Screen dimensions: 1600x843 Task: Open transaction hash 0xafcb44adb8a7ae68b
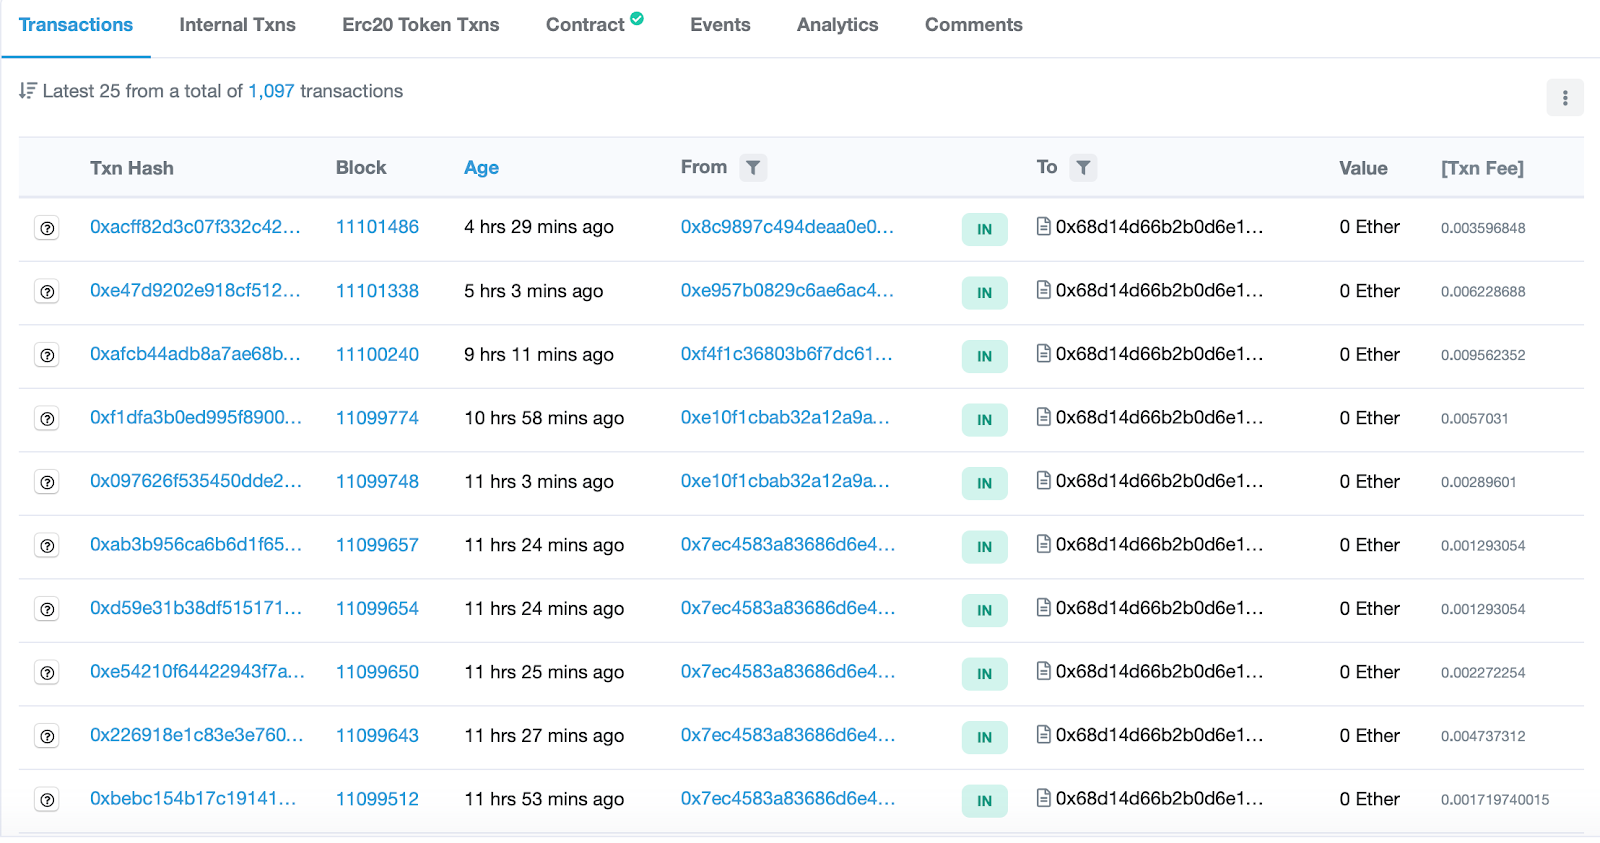pos(195,354)
